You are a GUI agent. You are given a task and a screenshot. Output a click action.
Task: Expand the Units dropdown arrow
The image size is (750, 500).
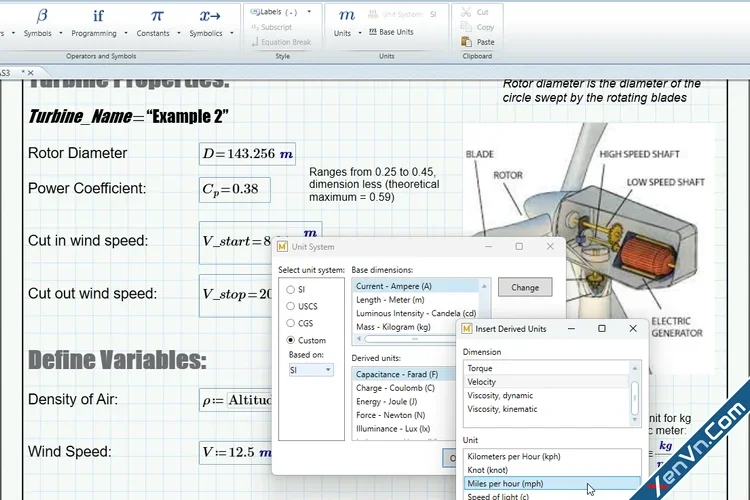[x=360, y=33]
